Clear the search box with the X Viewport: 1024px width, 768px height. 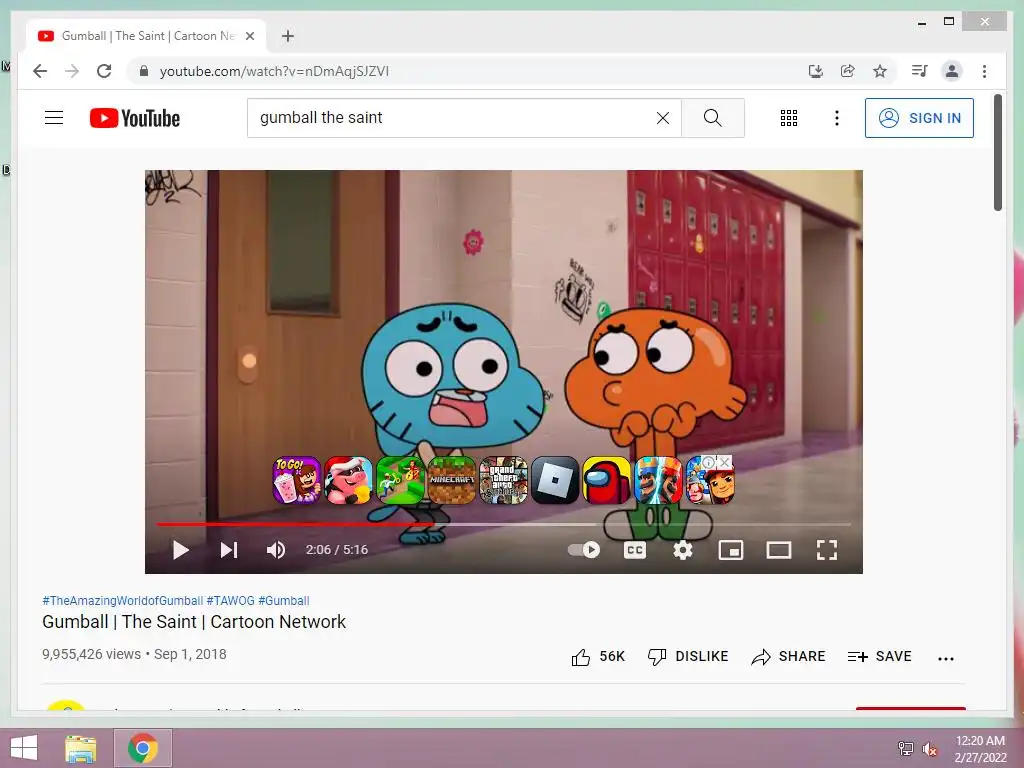(662, 118)
